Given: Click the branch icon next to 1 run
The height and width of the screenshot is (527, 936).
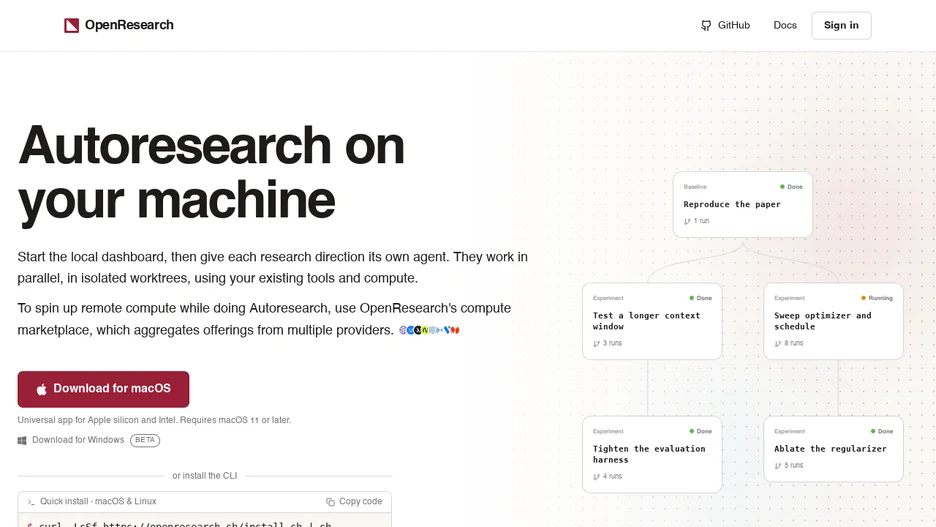Looking at the screenshot, I should click(687, 221).
